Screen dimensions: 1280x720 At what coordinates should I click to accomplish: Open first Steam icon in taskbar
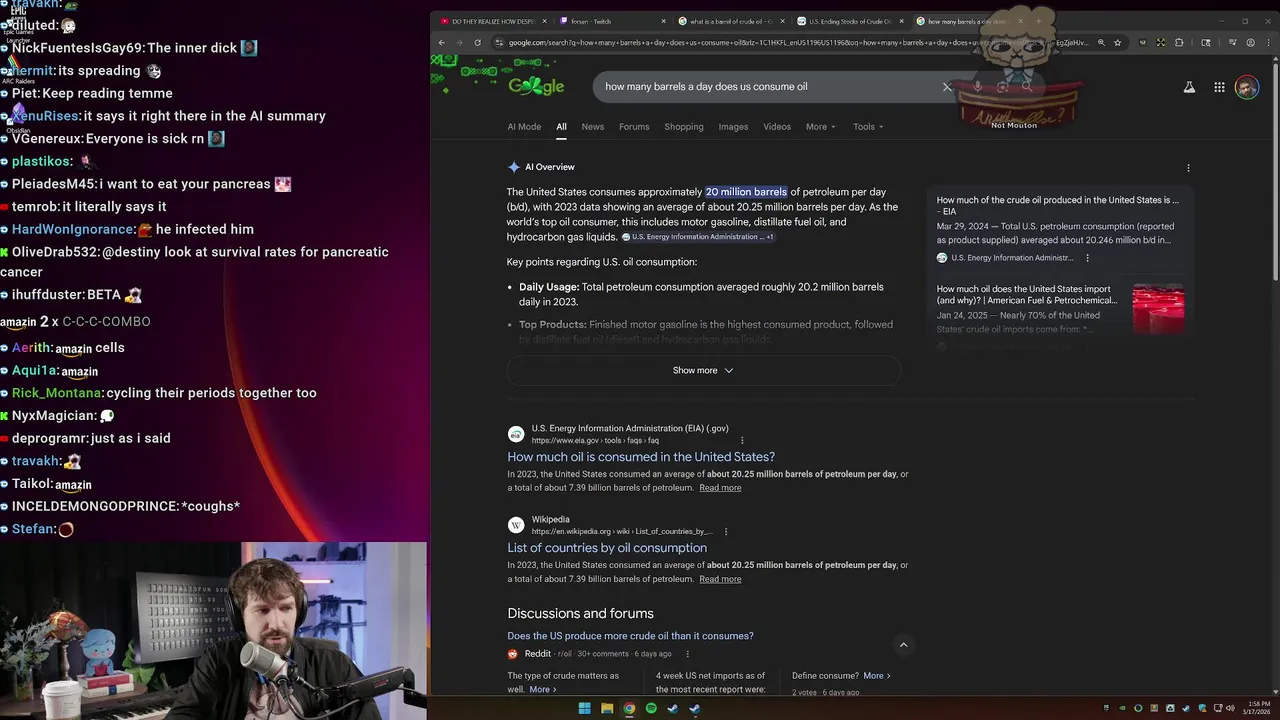[x=673, y=709]
